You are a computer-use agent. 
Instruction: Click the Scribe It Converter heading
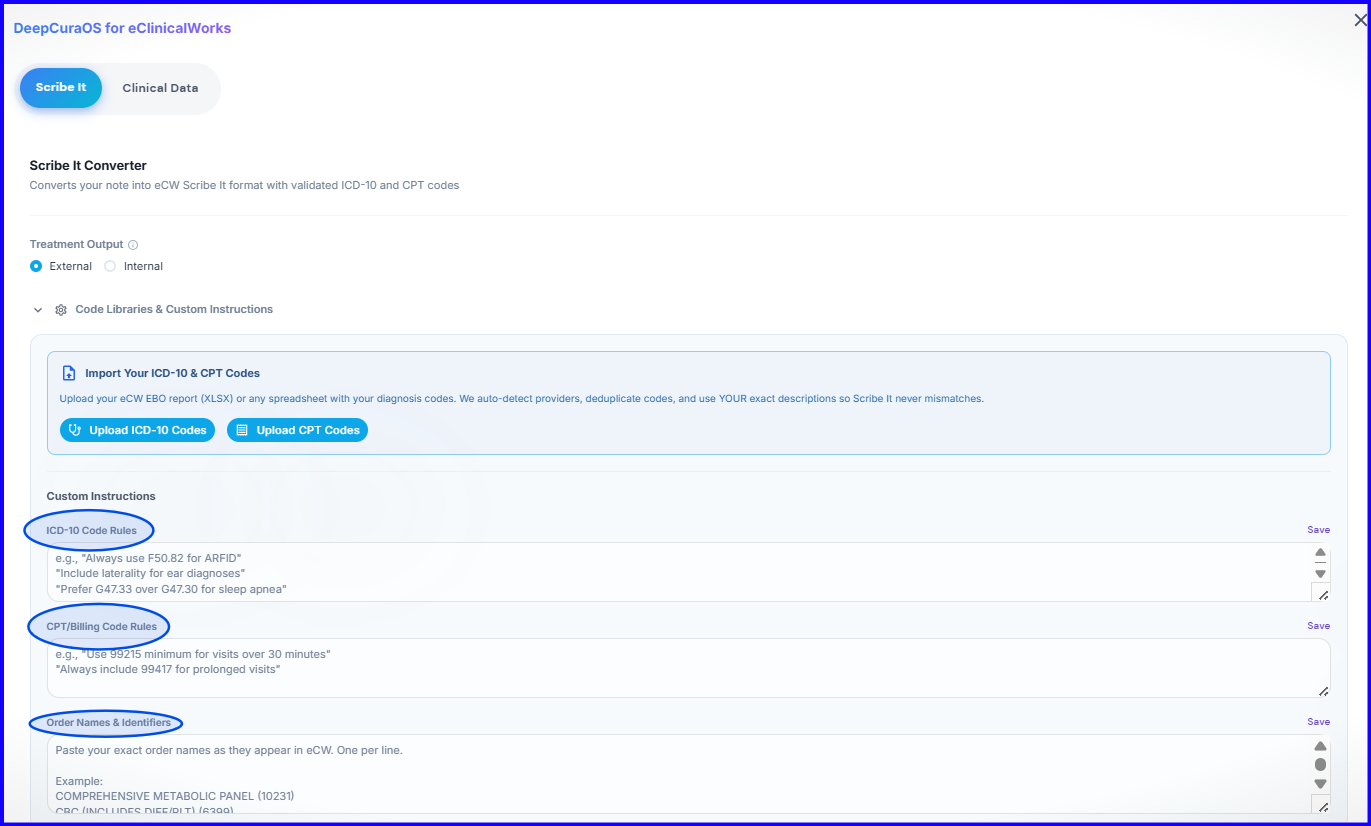point(88,165)
